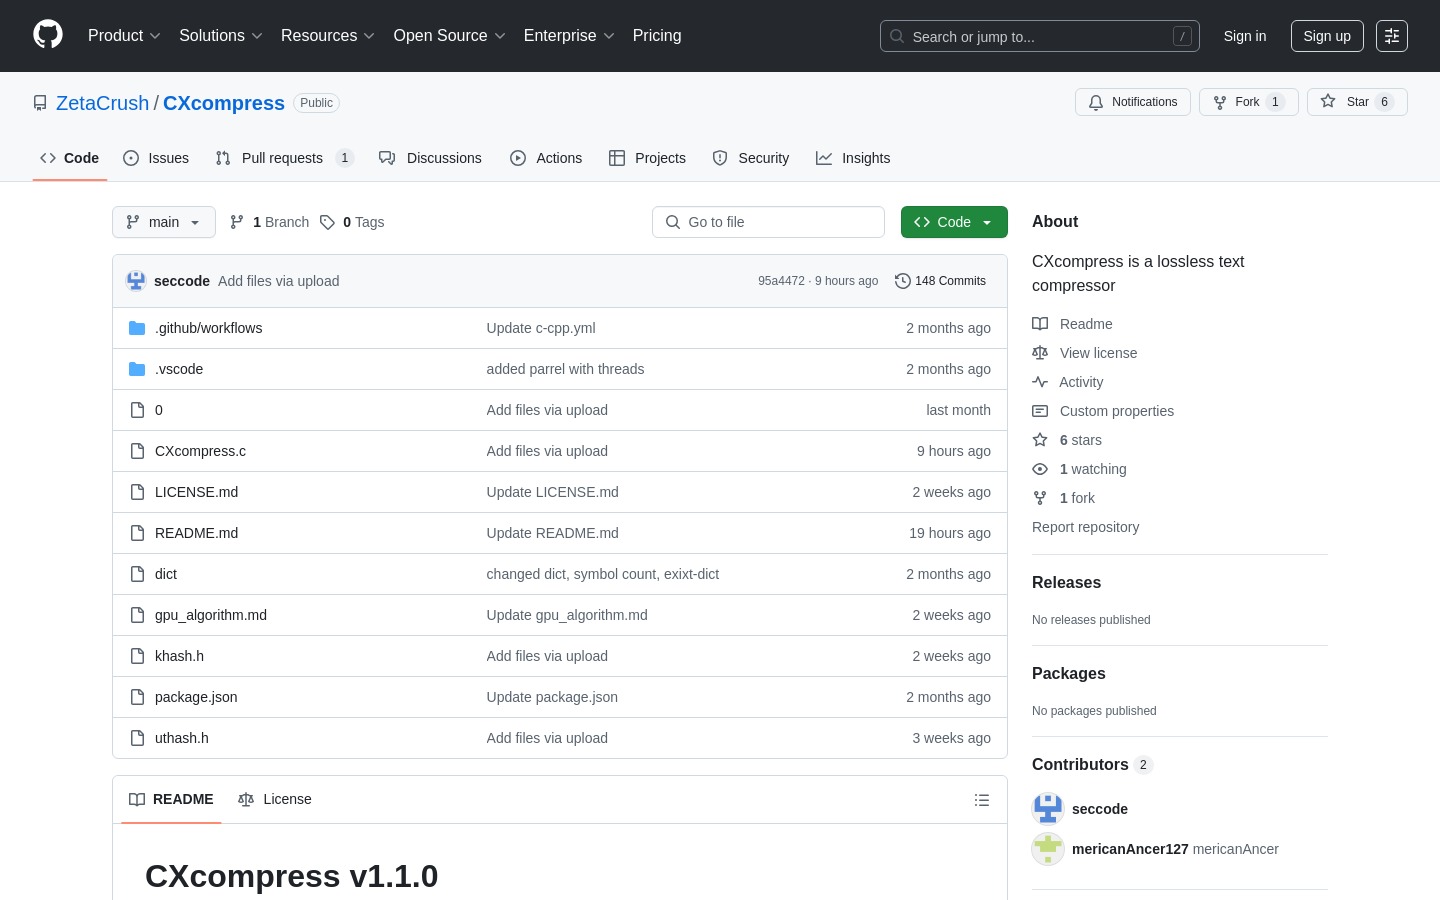View the 6 stars link
This screenshot has width=1440, height=900.
1067,440
